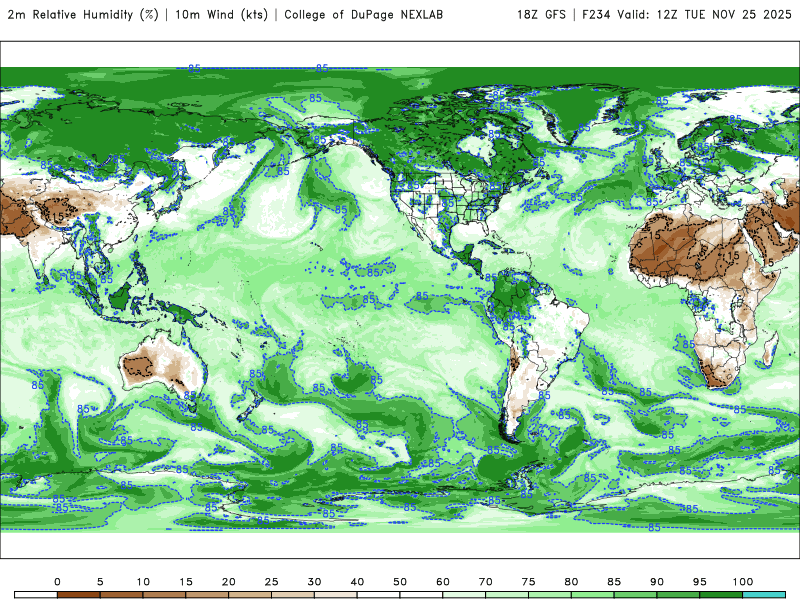Click the legend value "5"
The height and width of the screenshot is (600, 800).
click(100, 582)
